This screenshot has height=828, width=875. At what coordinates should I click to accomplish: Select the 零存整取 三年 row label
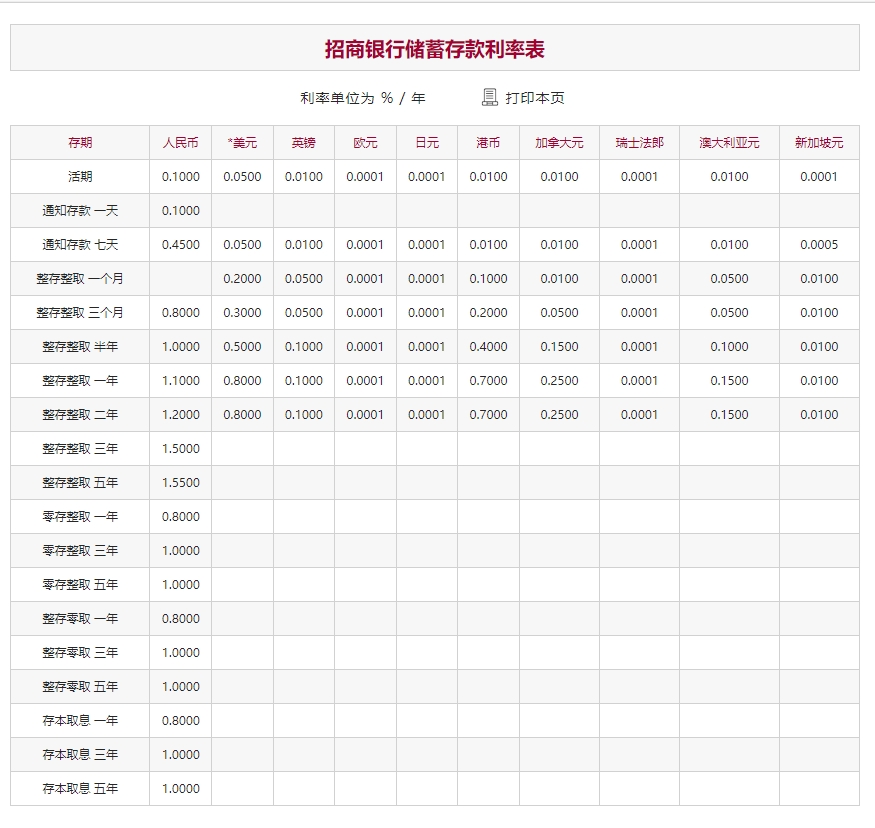click(x=80, y=551)
